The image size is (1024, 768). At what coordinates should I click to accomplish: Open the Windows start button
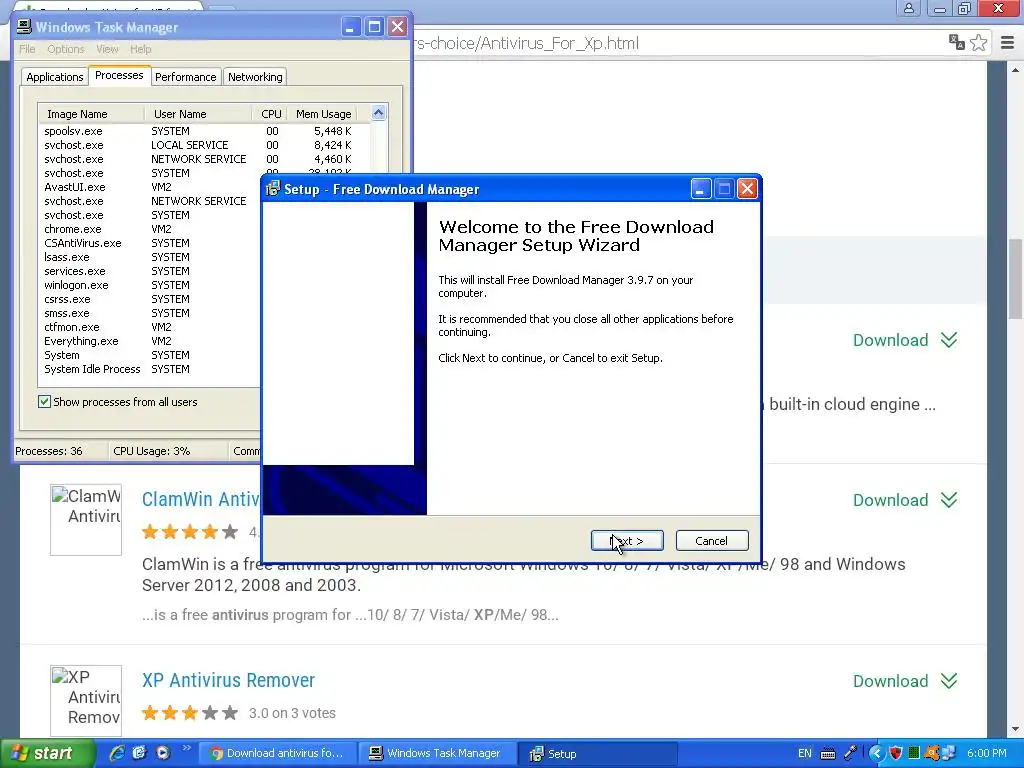47,754
